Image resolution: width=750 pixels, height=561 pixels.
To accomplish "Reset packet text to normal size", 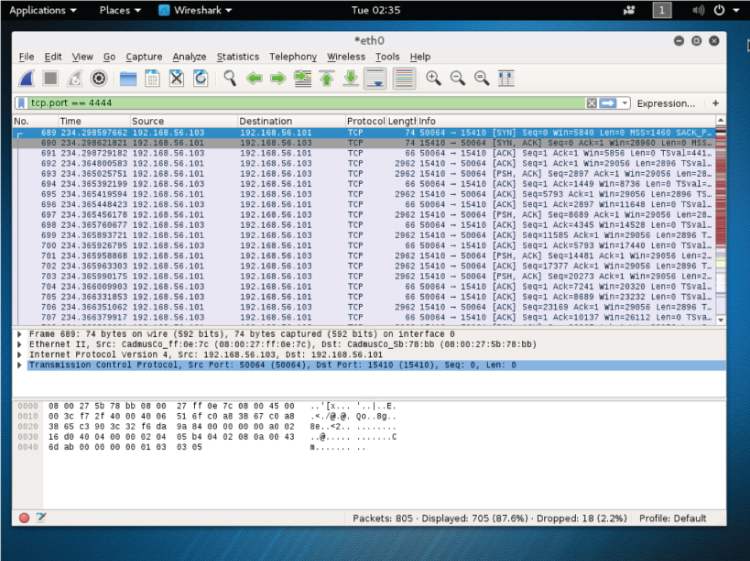I will (482, 78).
